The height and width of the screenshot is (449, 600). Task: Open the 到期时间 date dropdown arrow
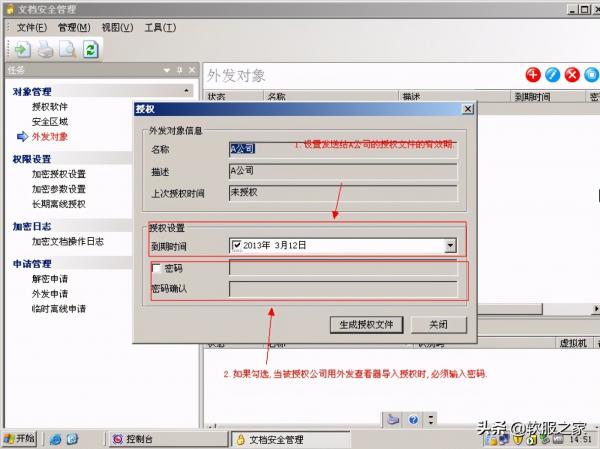click(450, 245)
